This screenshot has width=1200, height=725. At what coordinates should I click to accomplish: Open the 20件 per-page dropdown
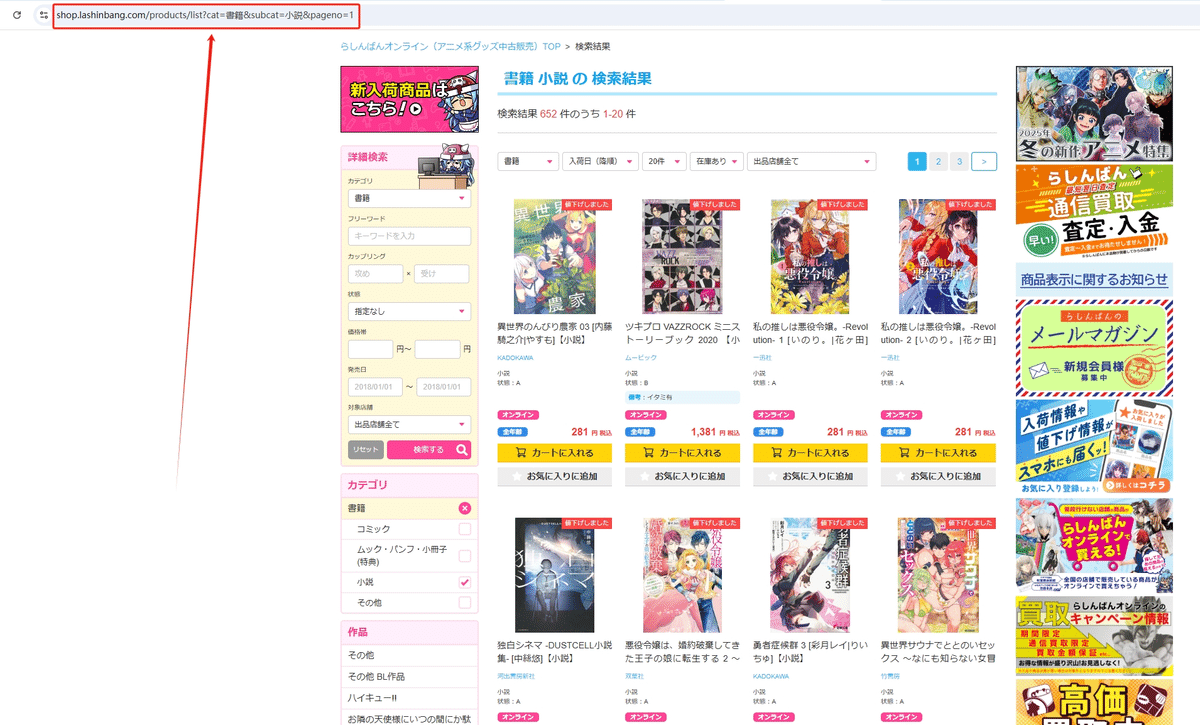tap(665, 161)
